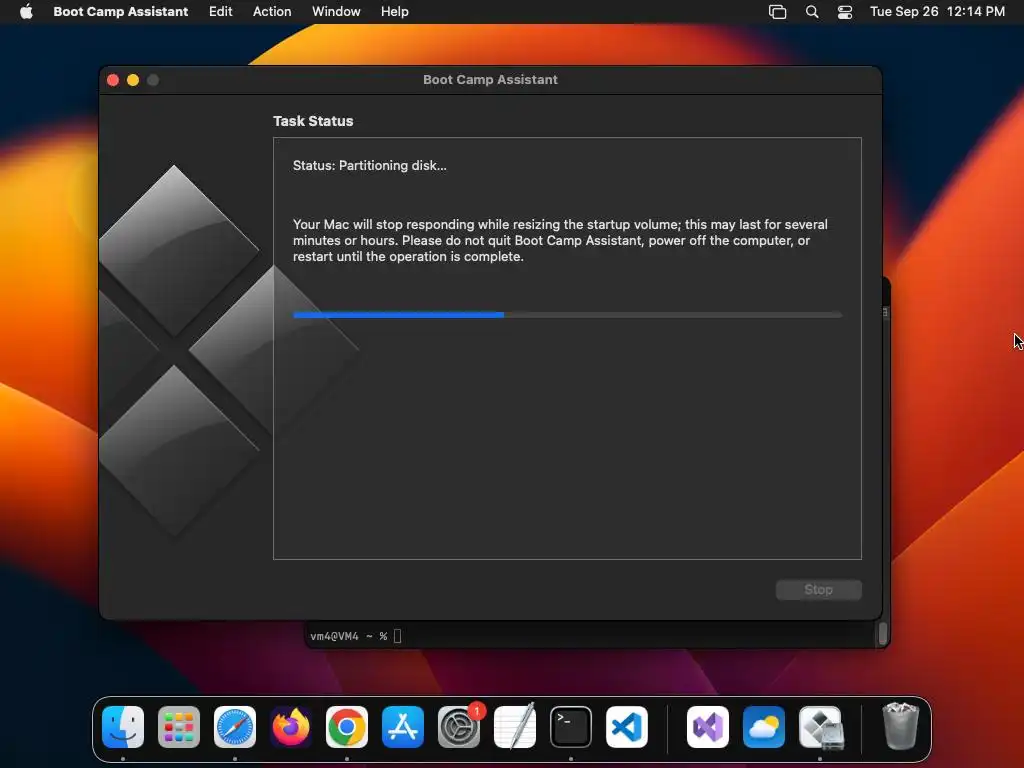Open Finder from the Dock
This screenshot has width=1024, height=768.
coord(123,727)
